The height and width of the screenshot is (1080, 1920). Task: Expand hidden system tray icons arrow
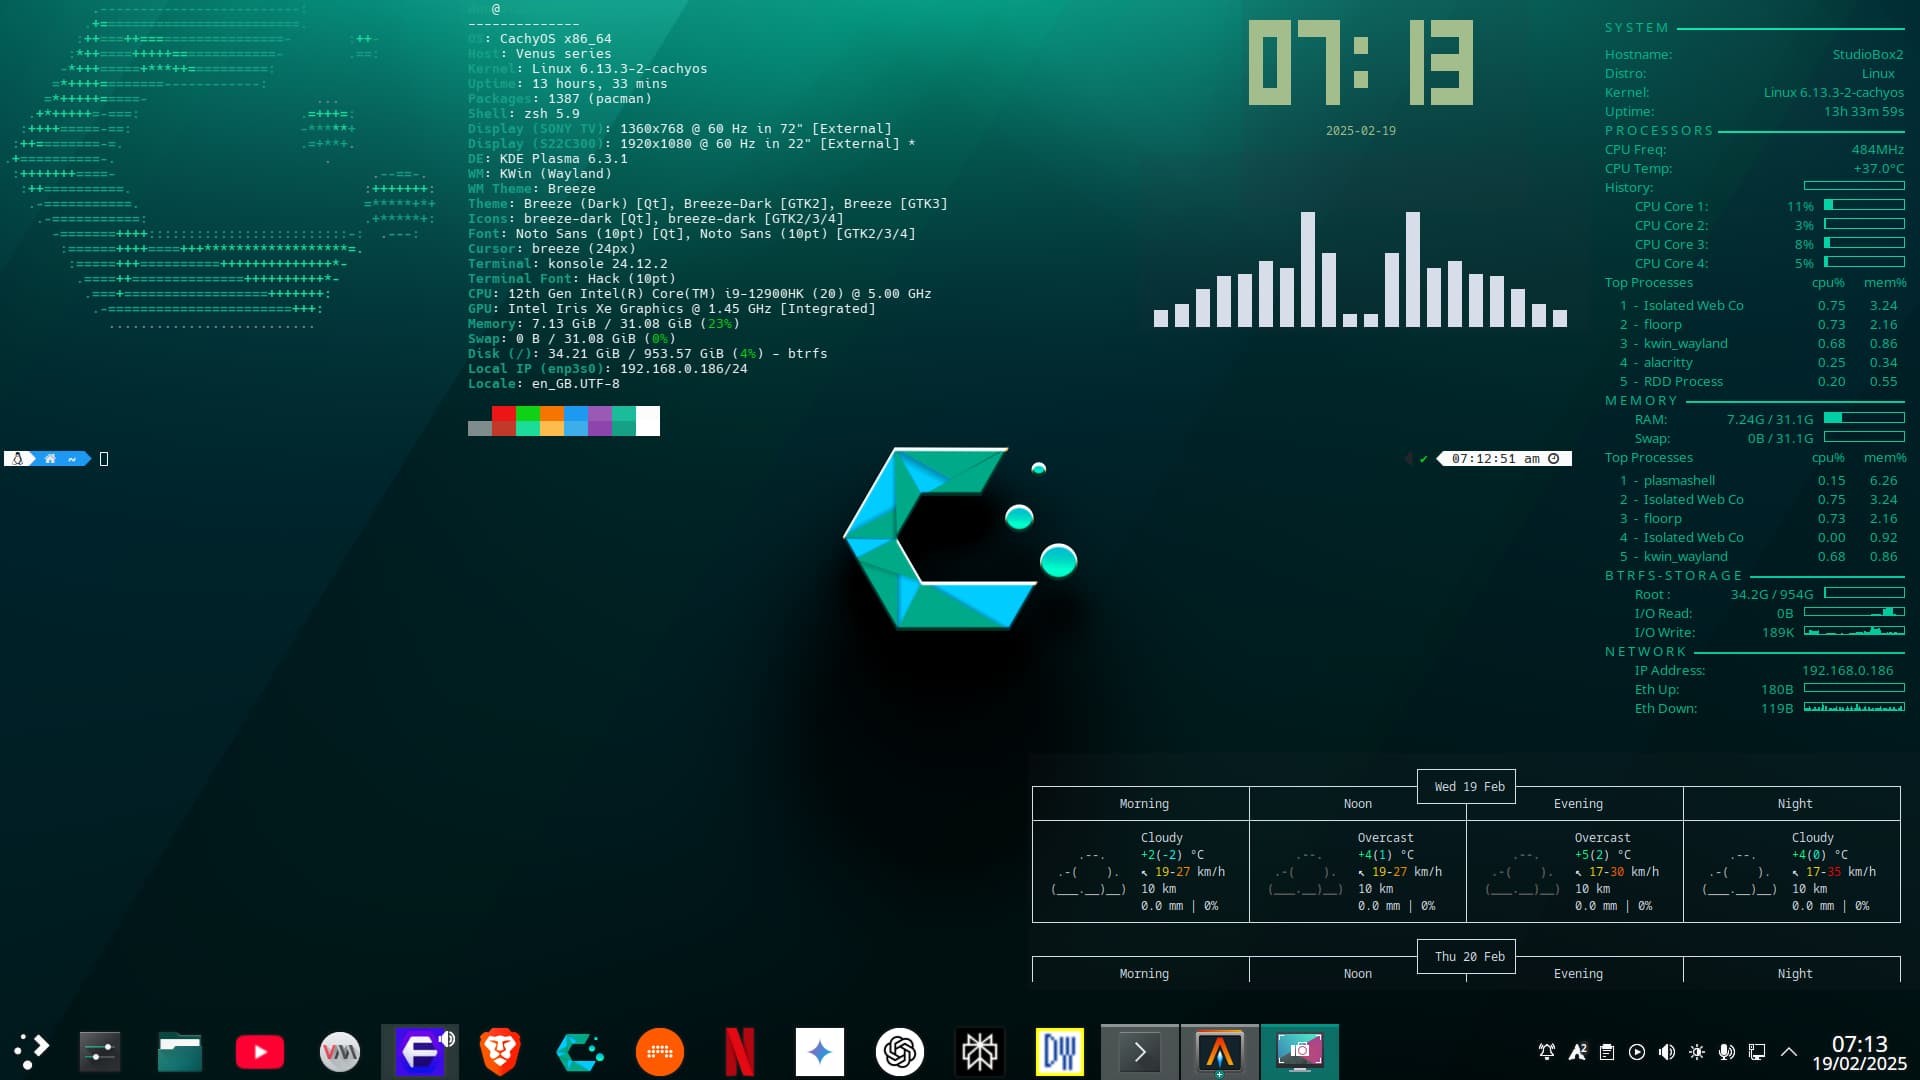click(1789, 1052)
